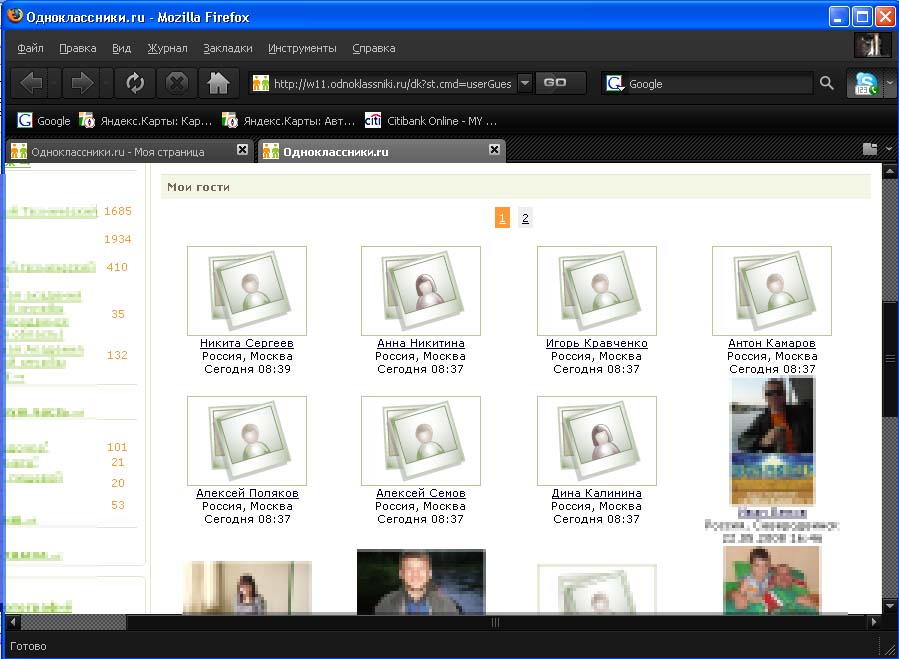Switch to the Моя страница tab

pyautogui.click(x=118, y=152)
